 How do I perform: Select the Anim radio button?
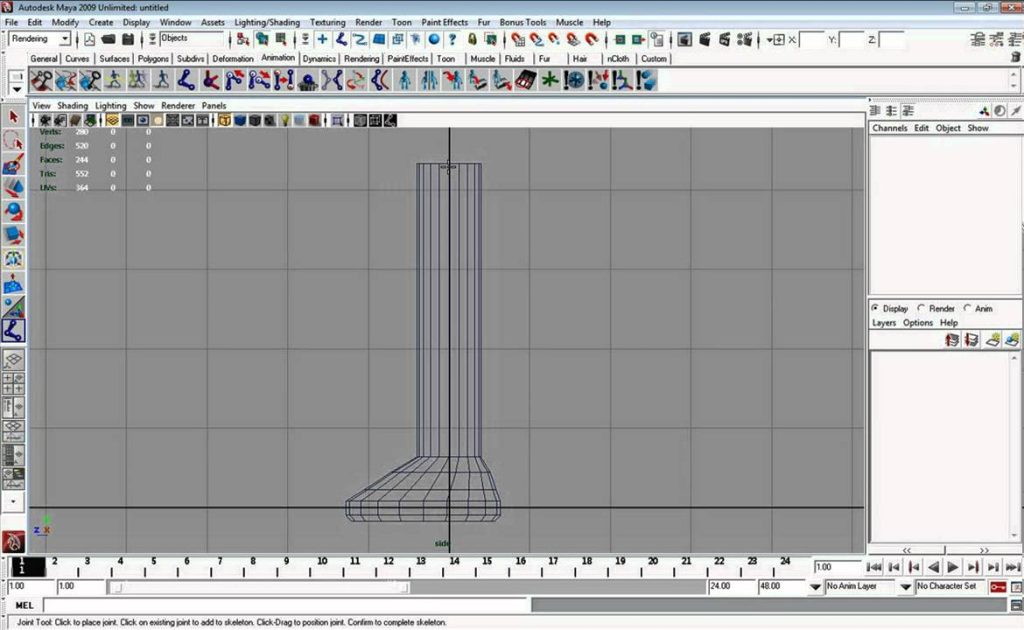coord(967,307)
